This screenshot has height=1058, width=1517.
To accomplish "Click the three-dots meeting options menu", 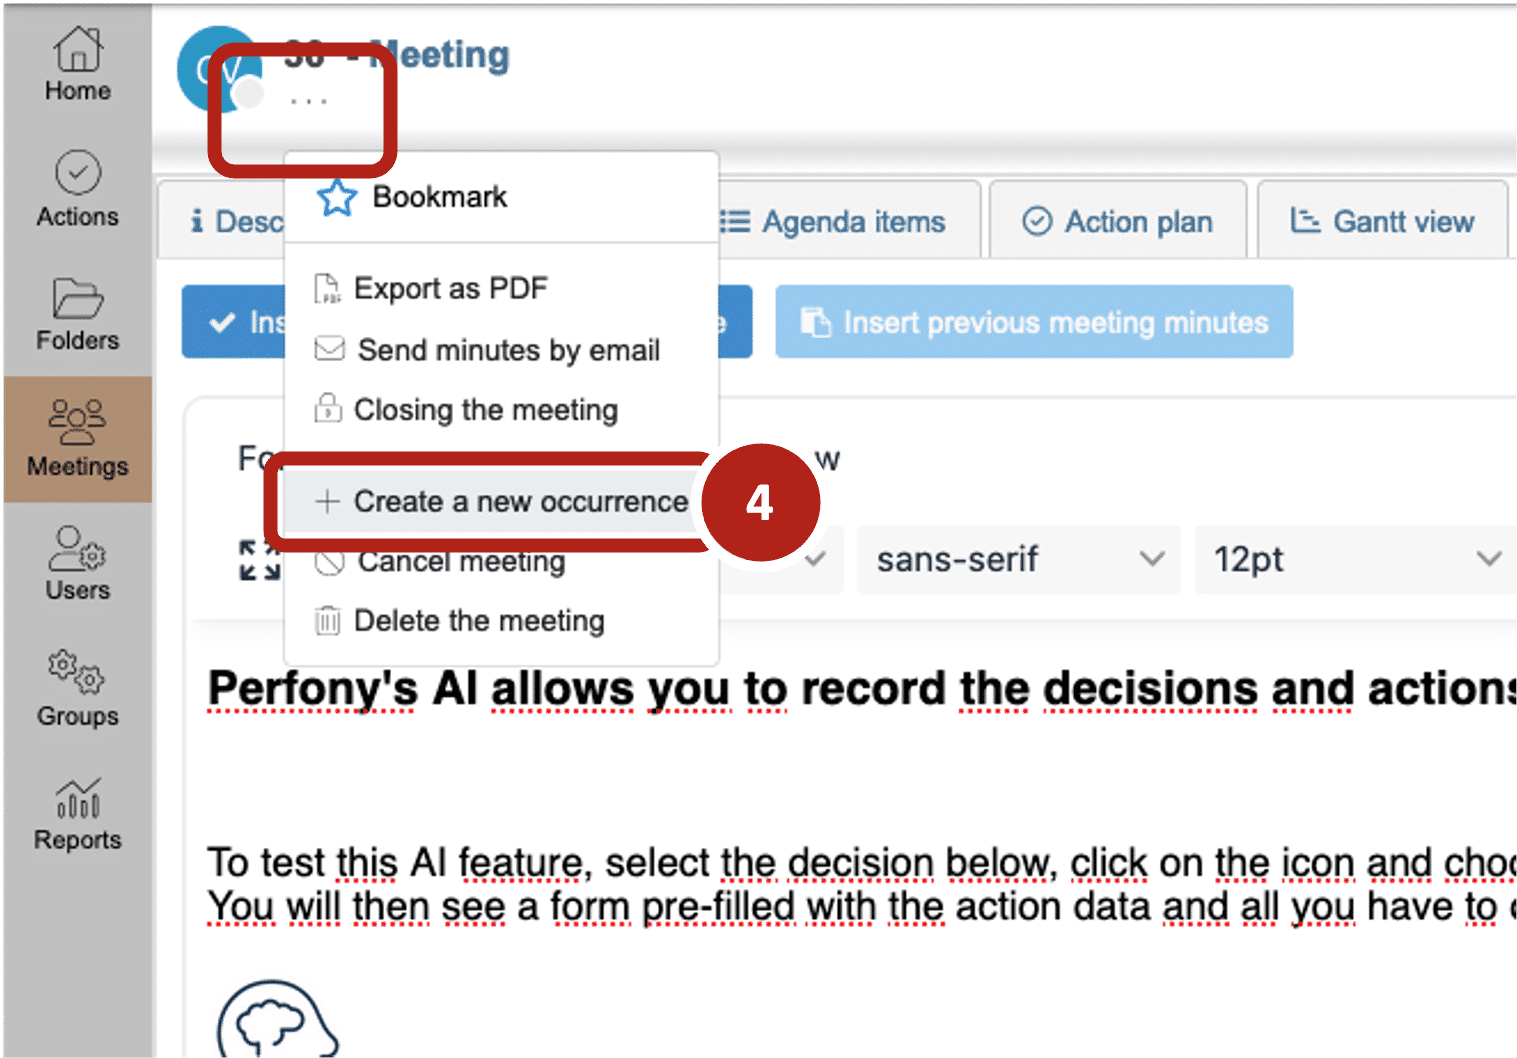I will pos(308,101).
